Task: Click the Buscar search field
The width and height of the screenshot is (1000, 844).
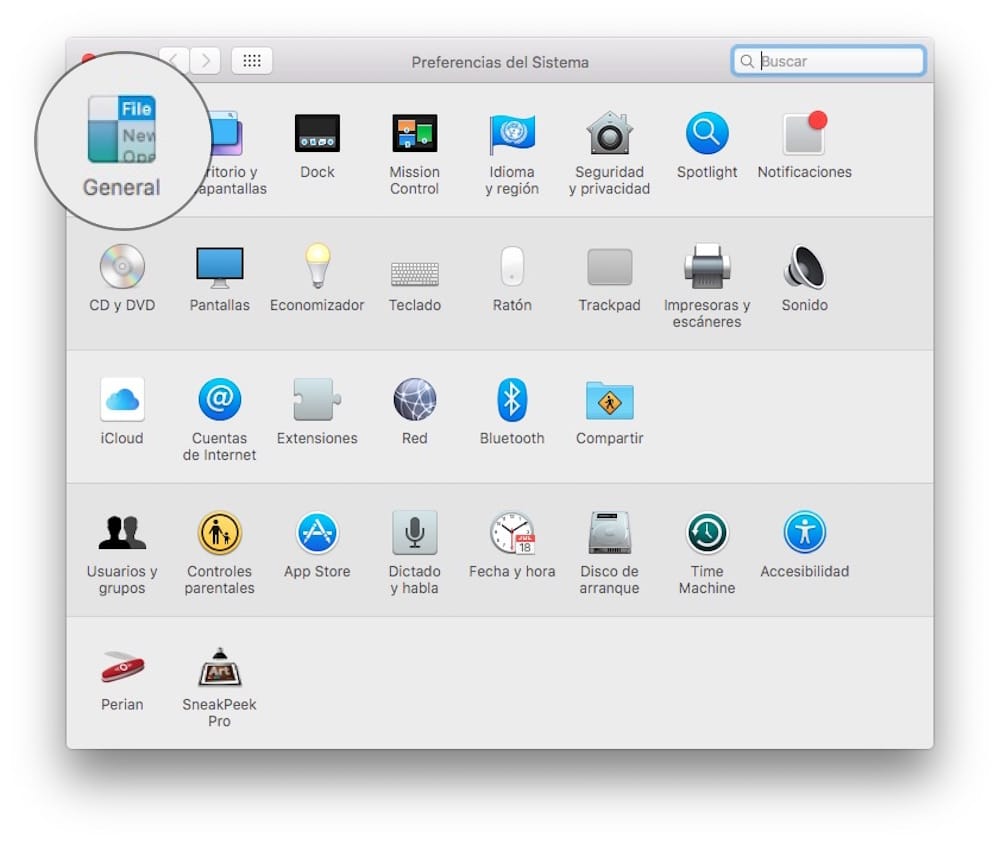Action: click(838, 61)
